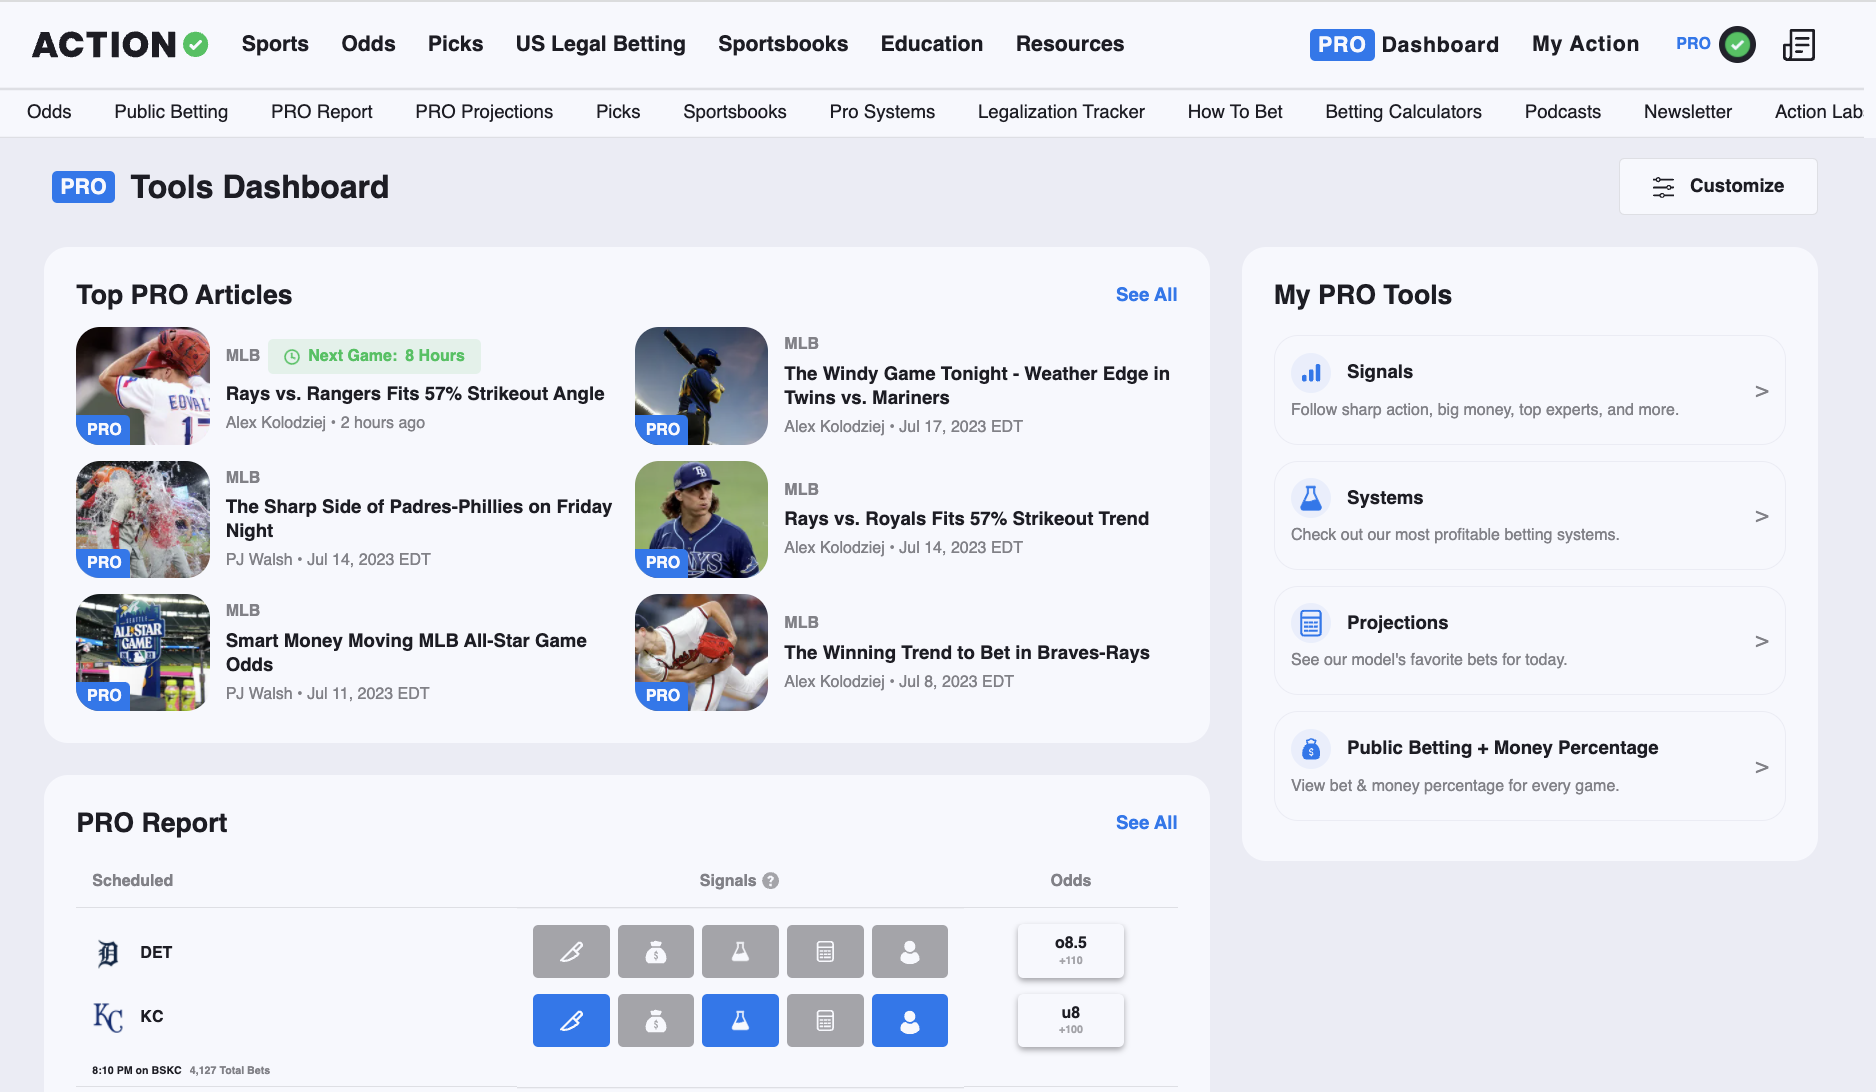Click the Signals bar-chart icon
Viewport: 1876px width, 1092px height.
[x=1311, y=373]
